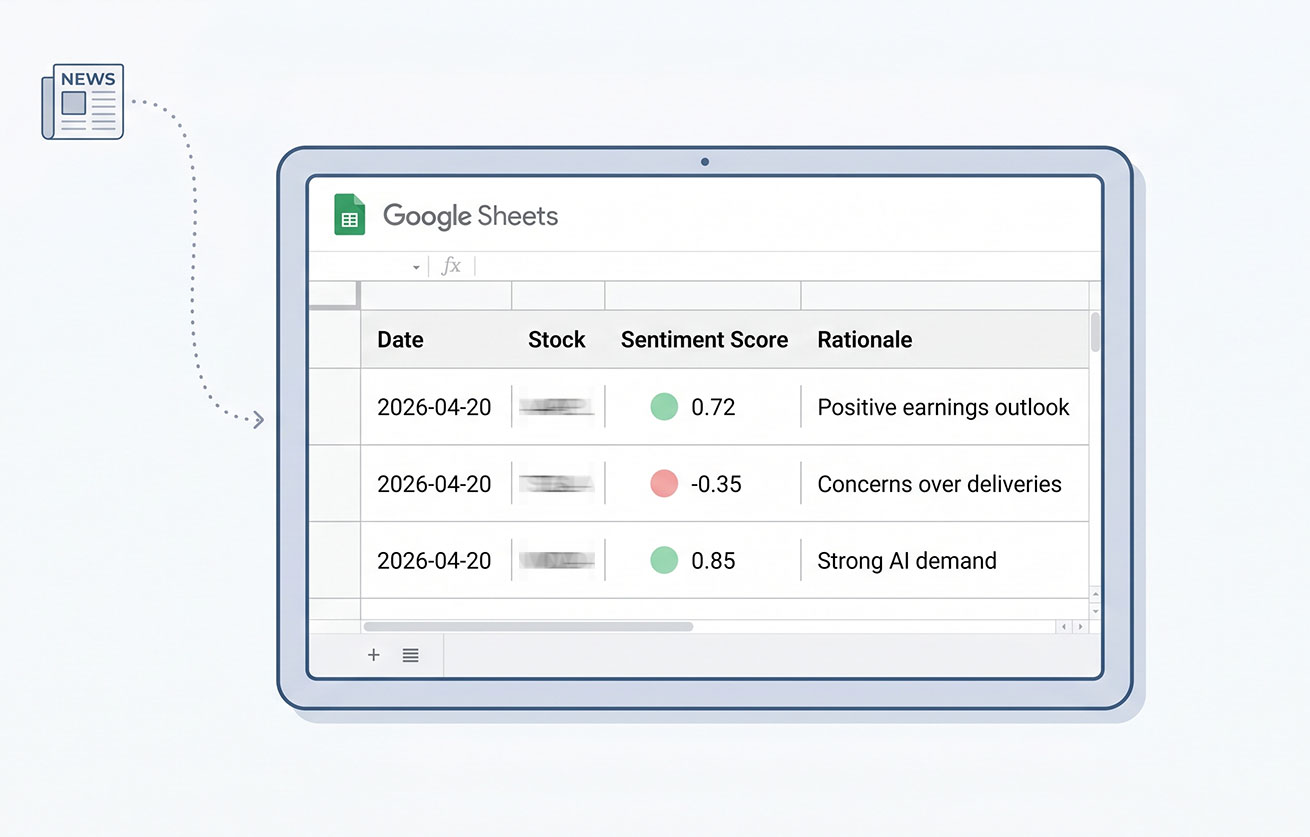This screenshot has height=837, width=1310.
Task: Click the fx function icon
Action: coord(451,266)
